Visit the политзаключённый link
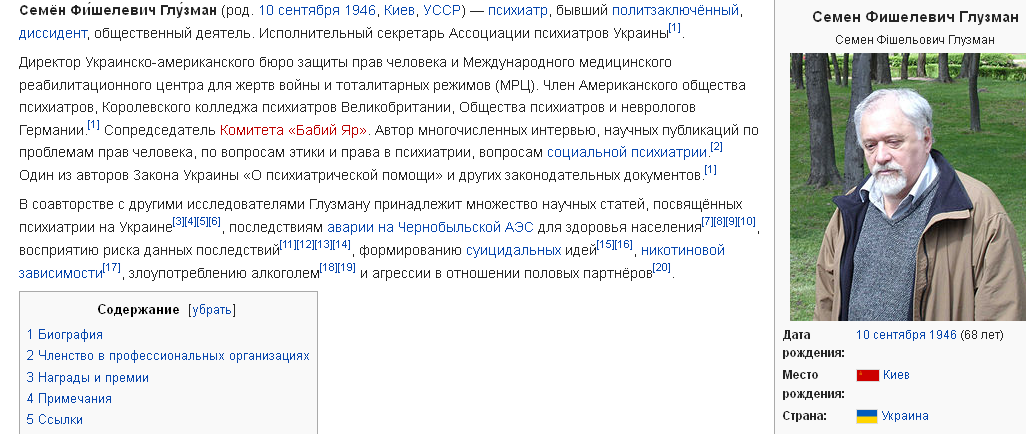This screenshot has width=1026, height=434. 675,10
